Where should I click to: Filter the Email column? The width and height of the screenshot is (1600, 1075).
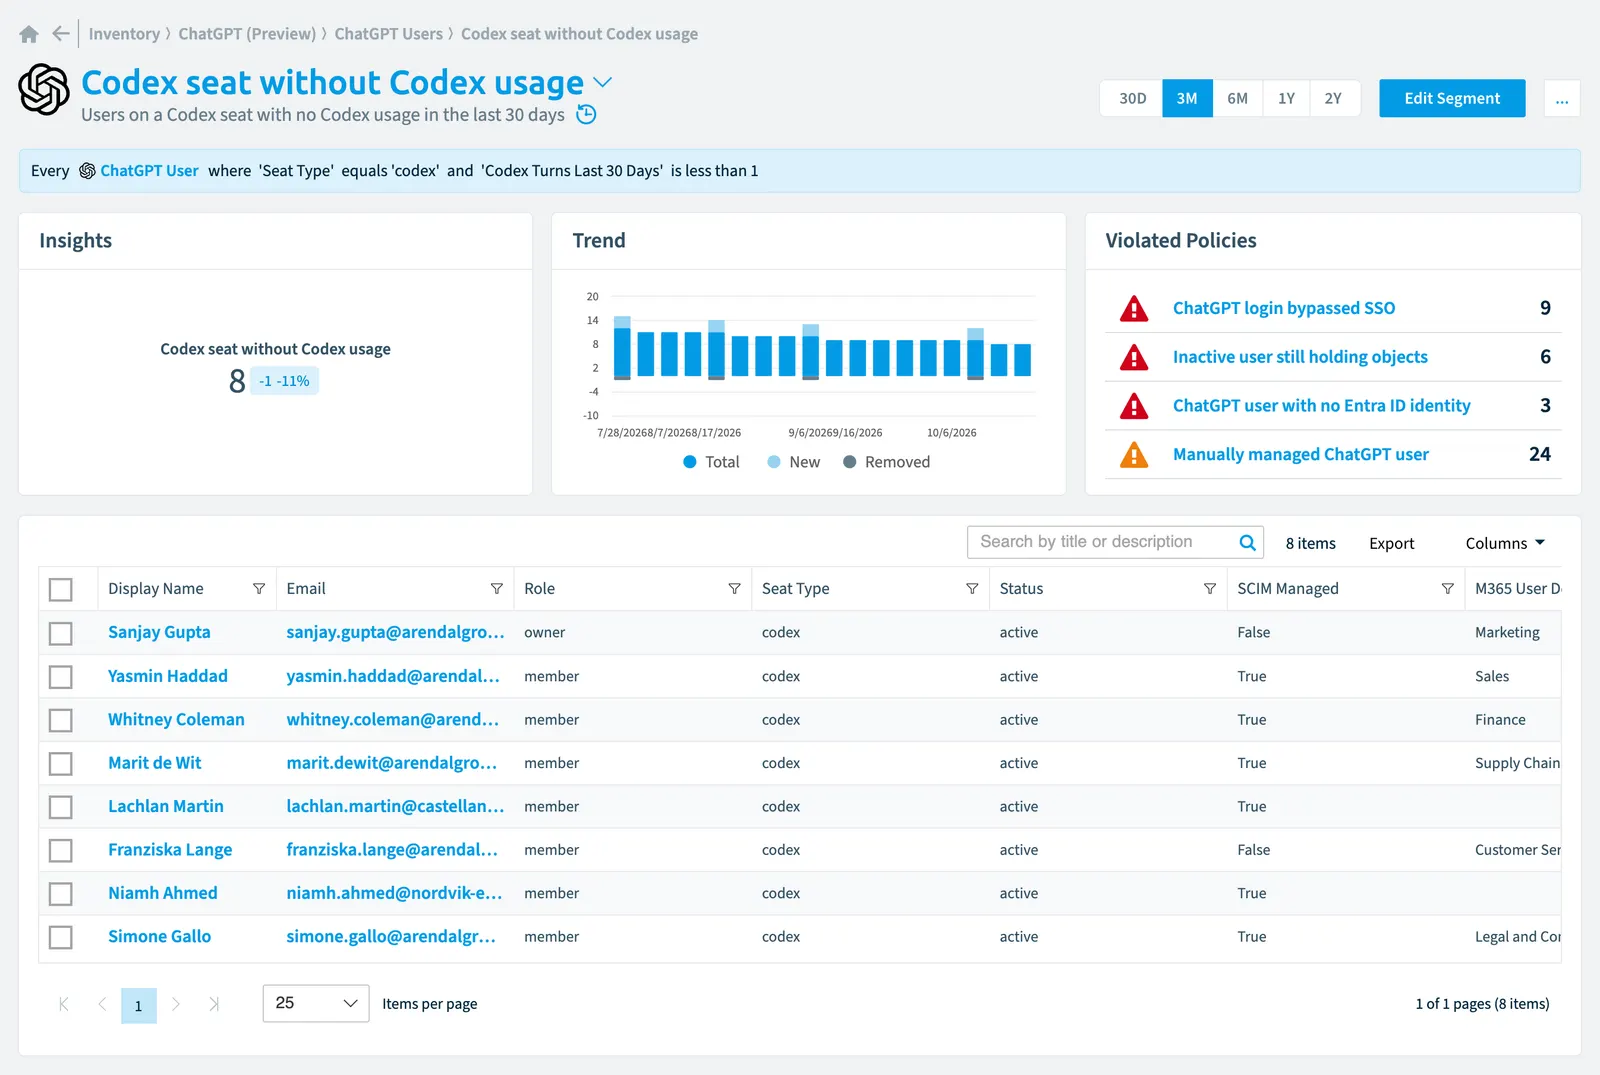coord(497,589)
